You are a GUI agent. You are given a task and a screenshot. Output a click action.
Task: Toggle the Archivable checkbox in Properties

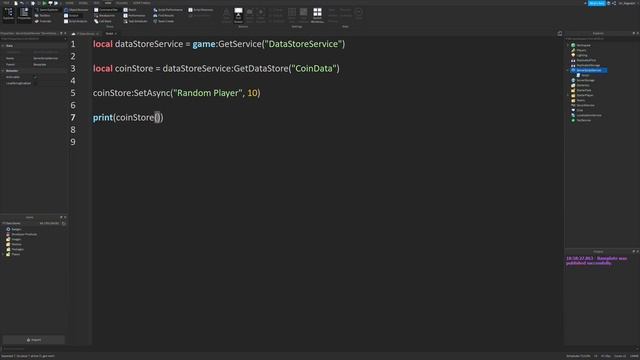35,77
